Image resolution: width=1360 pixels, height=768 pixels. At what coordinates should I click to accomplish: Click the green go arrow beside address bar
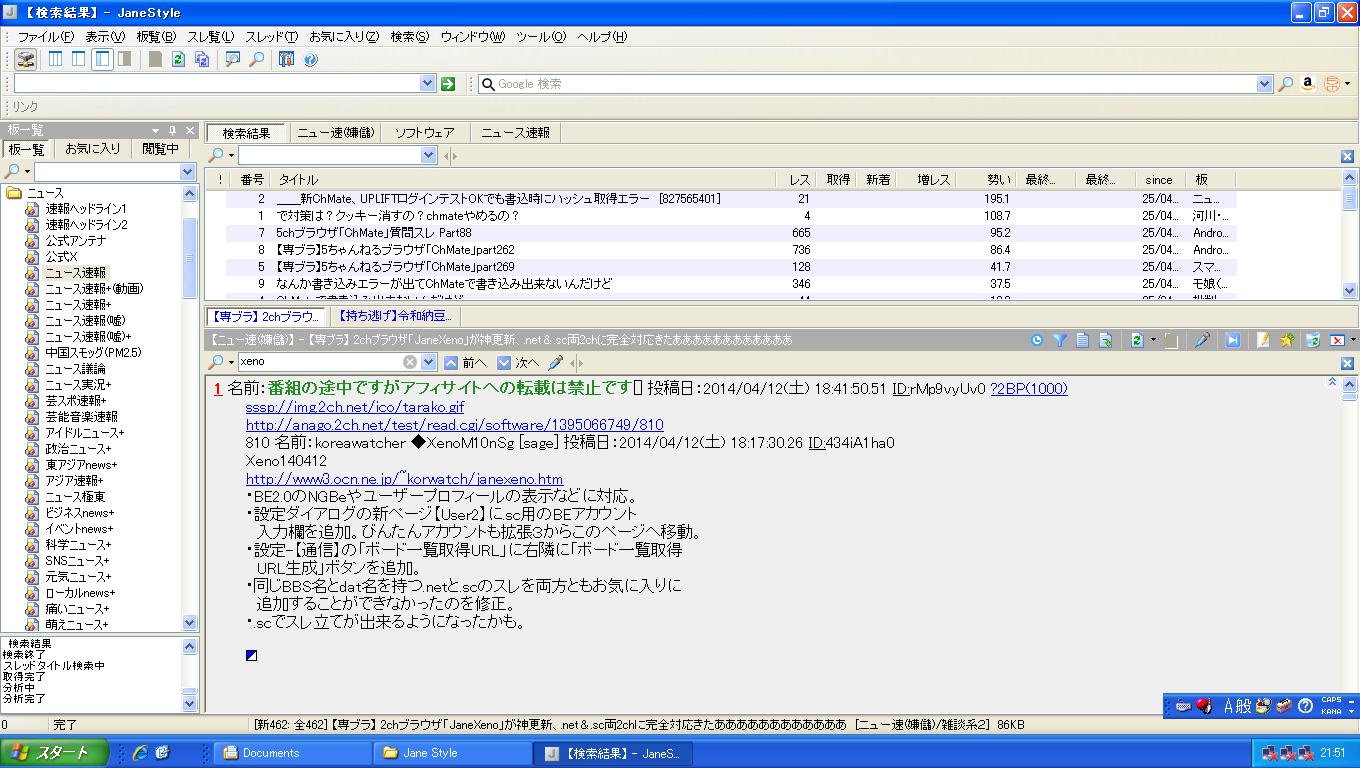point(448,85)
